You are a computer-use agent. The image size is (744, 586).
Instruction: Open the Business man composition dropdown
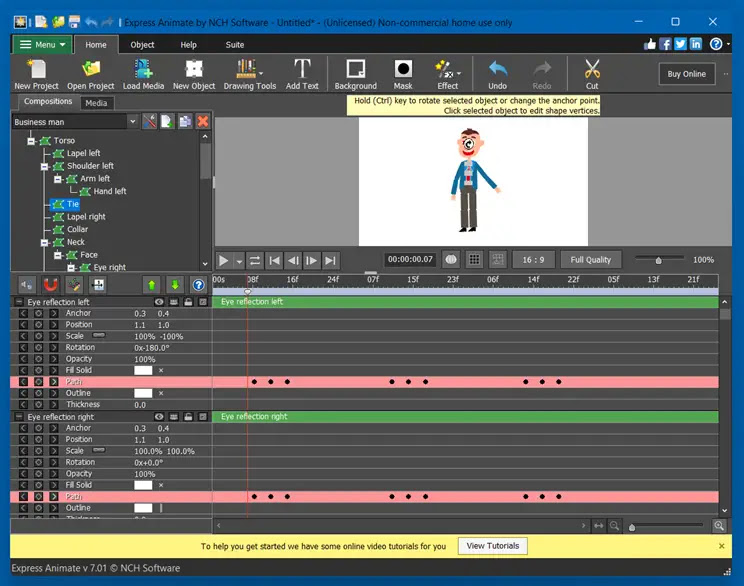(x=133, y=121)
